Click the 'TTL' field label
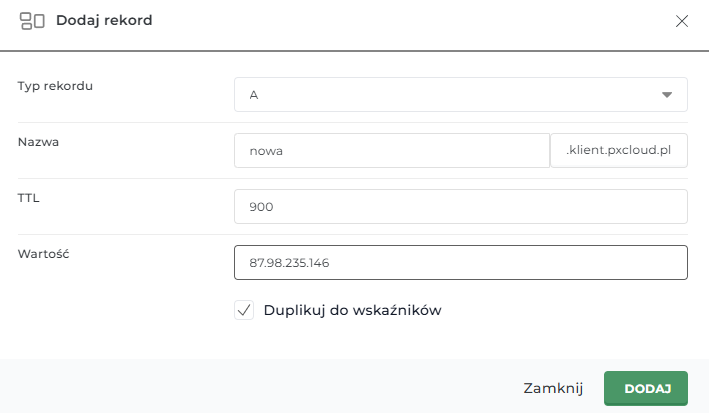Viewport: 709px width, 413px height. click(x=28, y=198)
